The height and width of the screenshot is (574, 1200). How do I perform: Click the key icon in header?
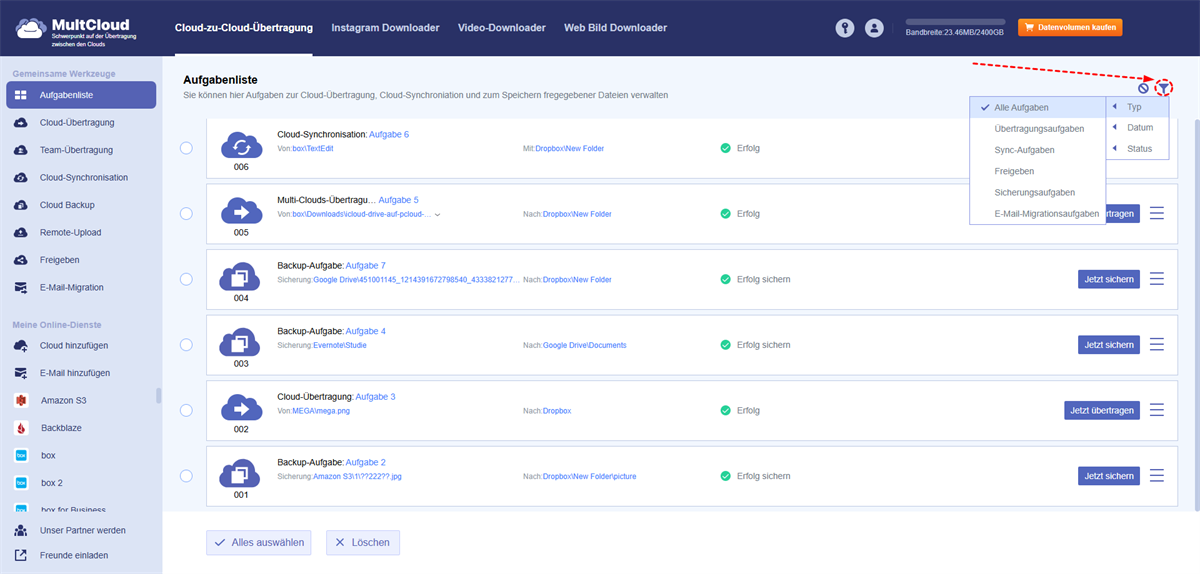point(845,29)
